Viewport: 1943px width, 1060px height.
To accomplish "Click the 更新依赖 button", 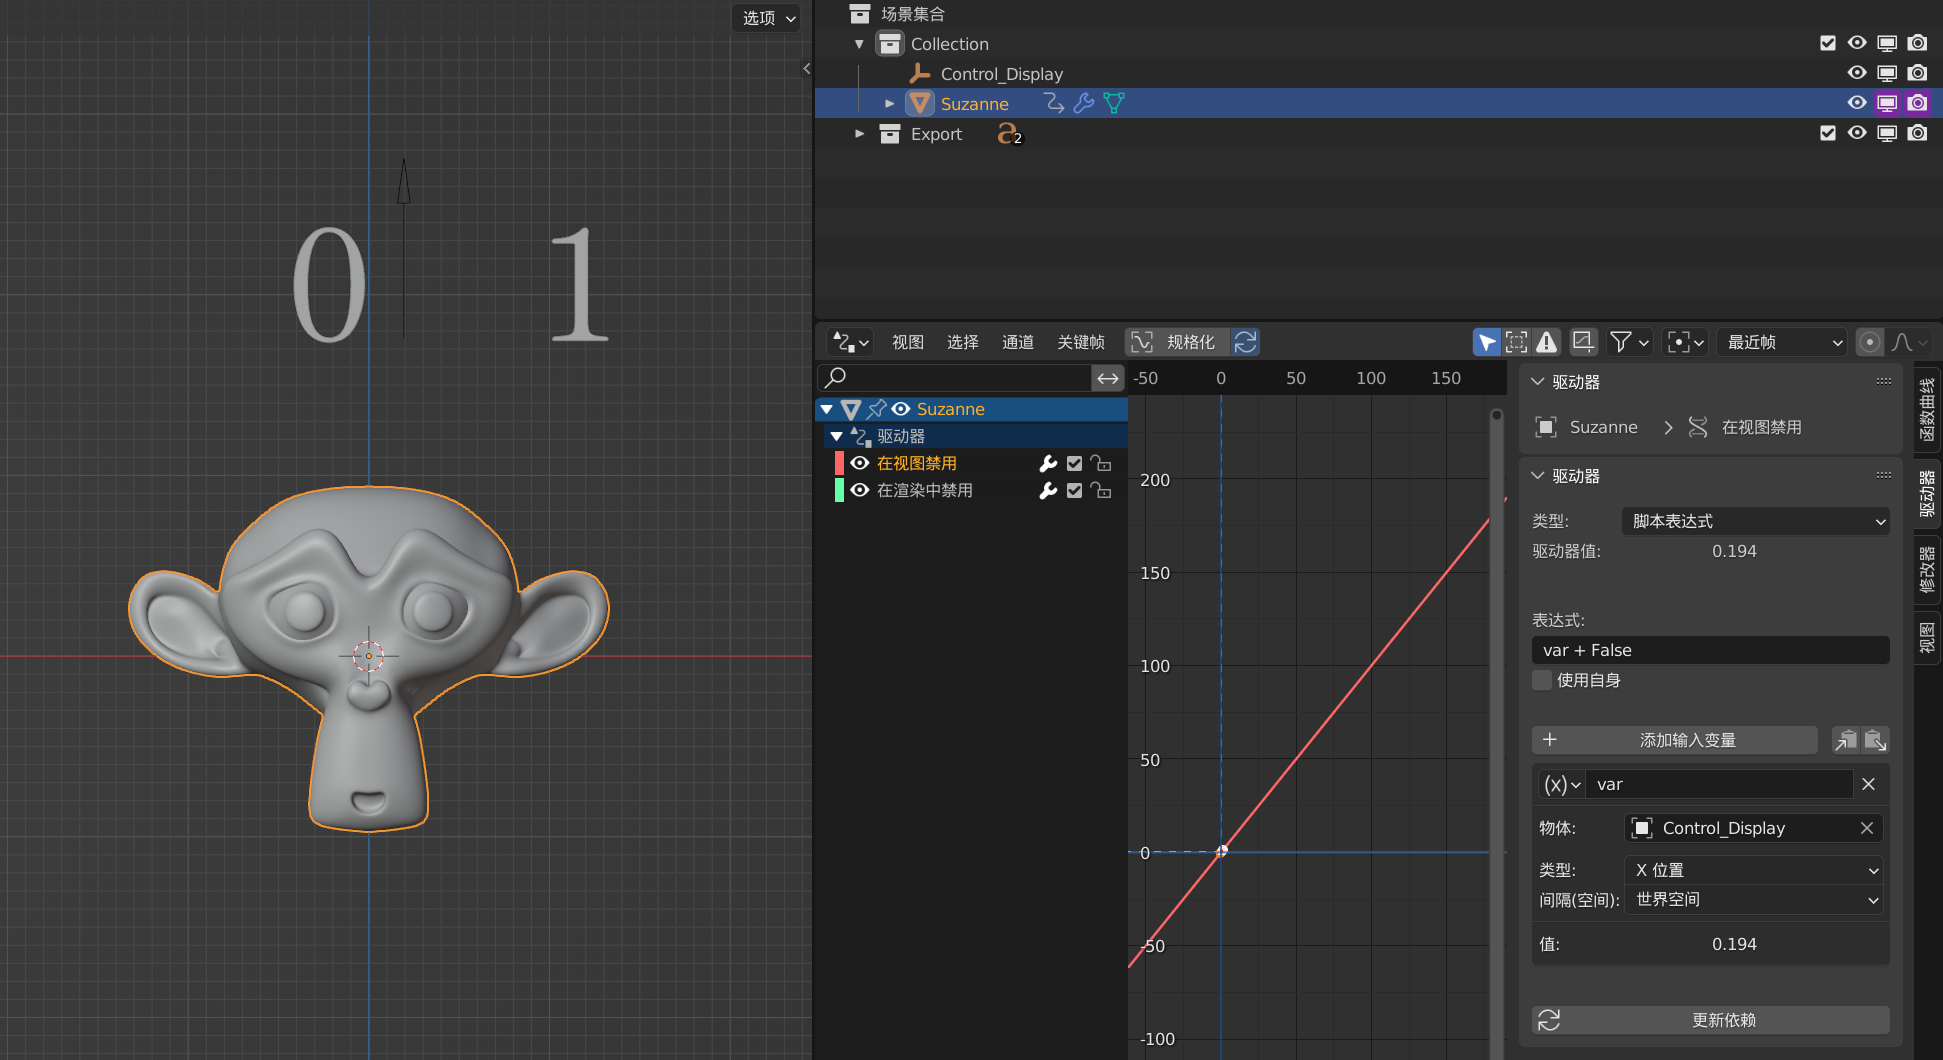I will coord(1710,1020).
